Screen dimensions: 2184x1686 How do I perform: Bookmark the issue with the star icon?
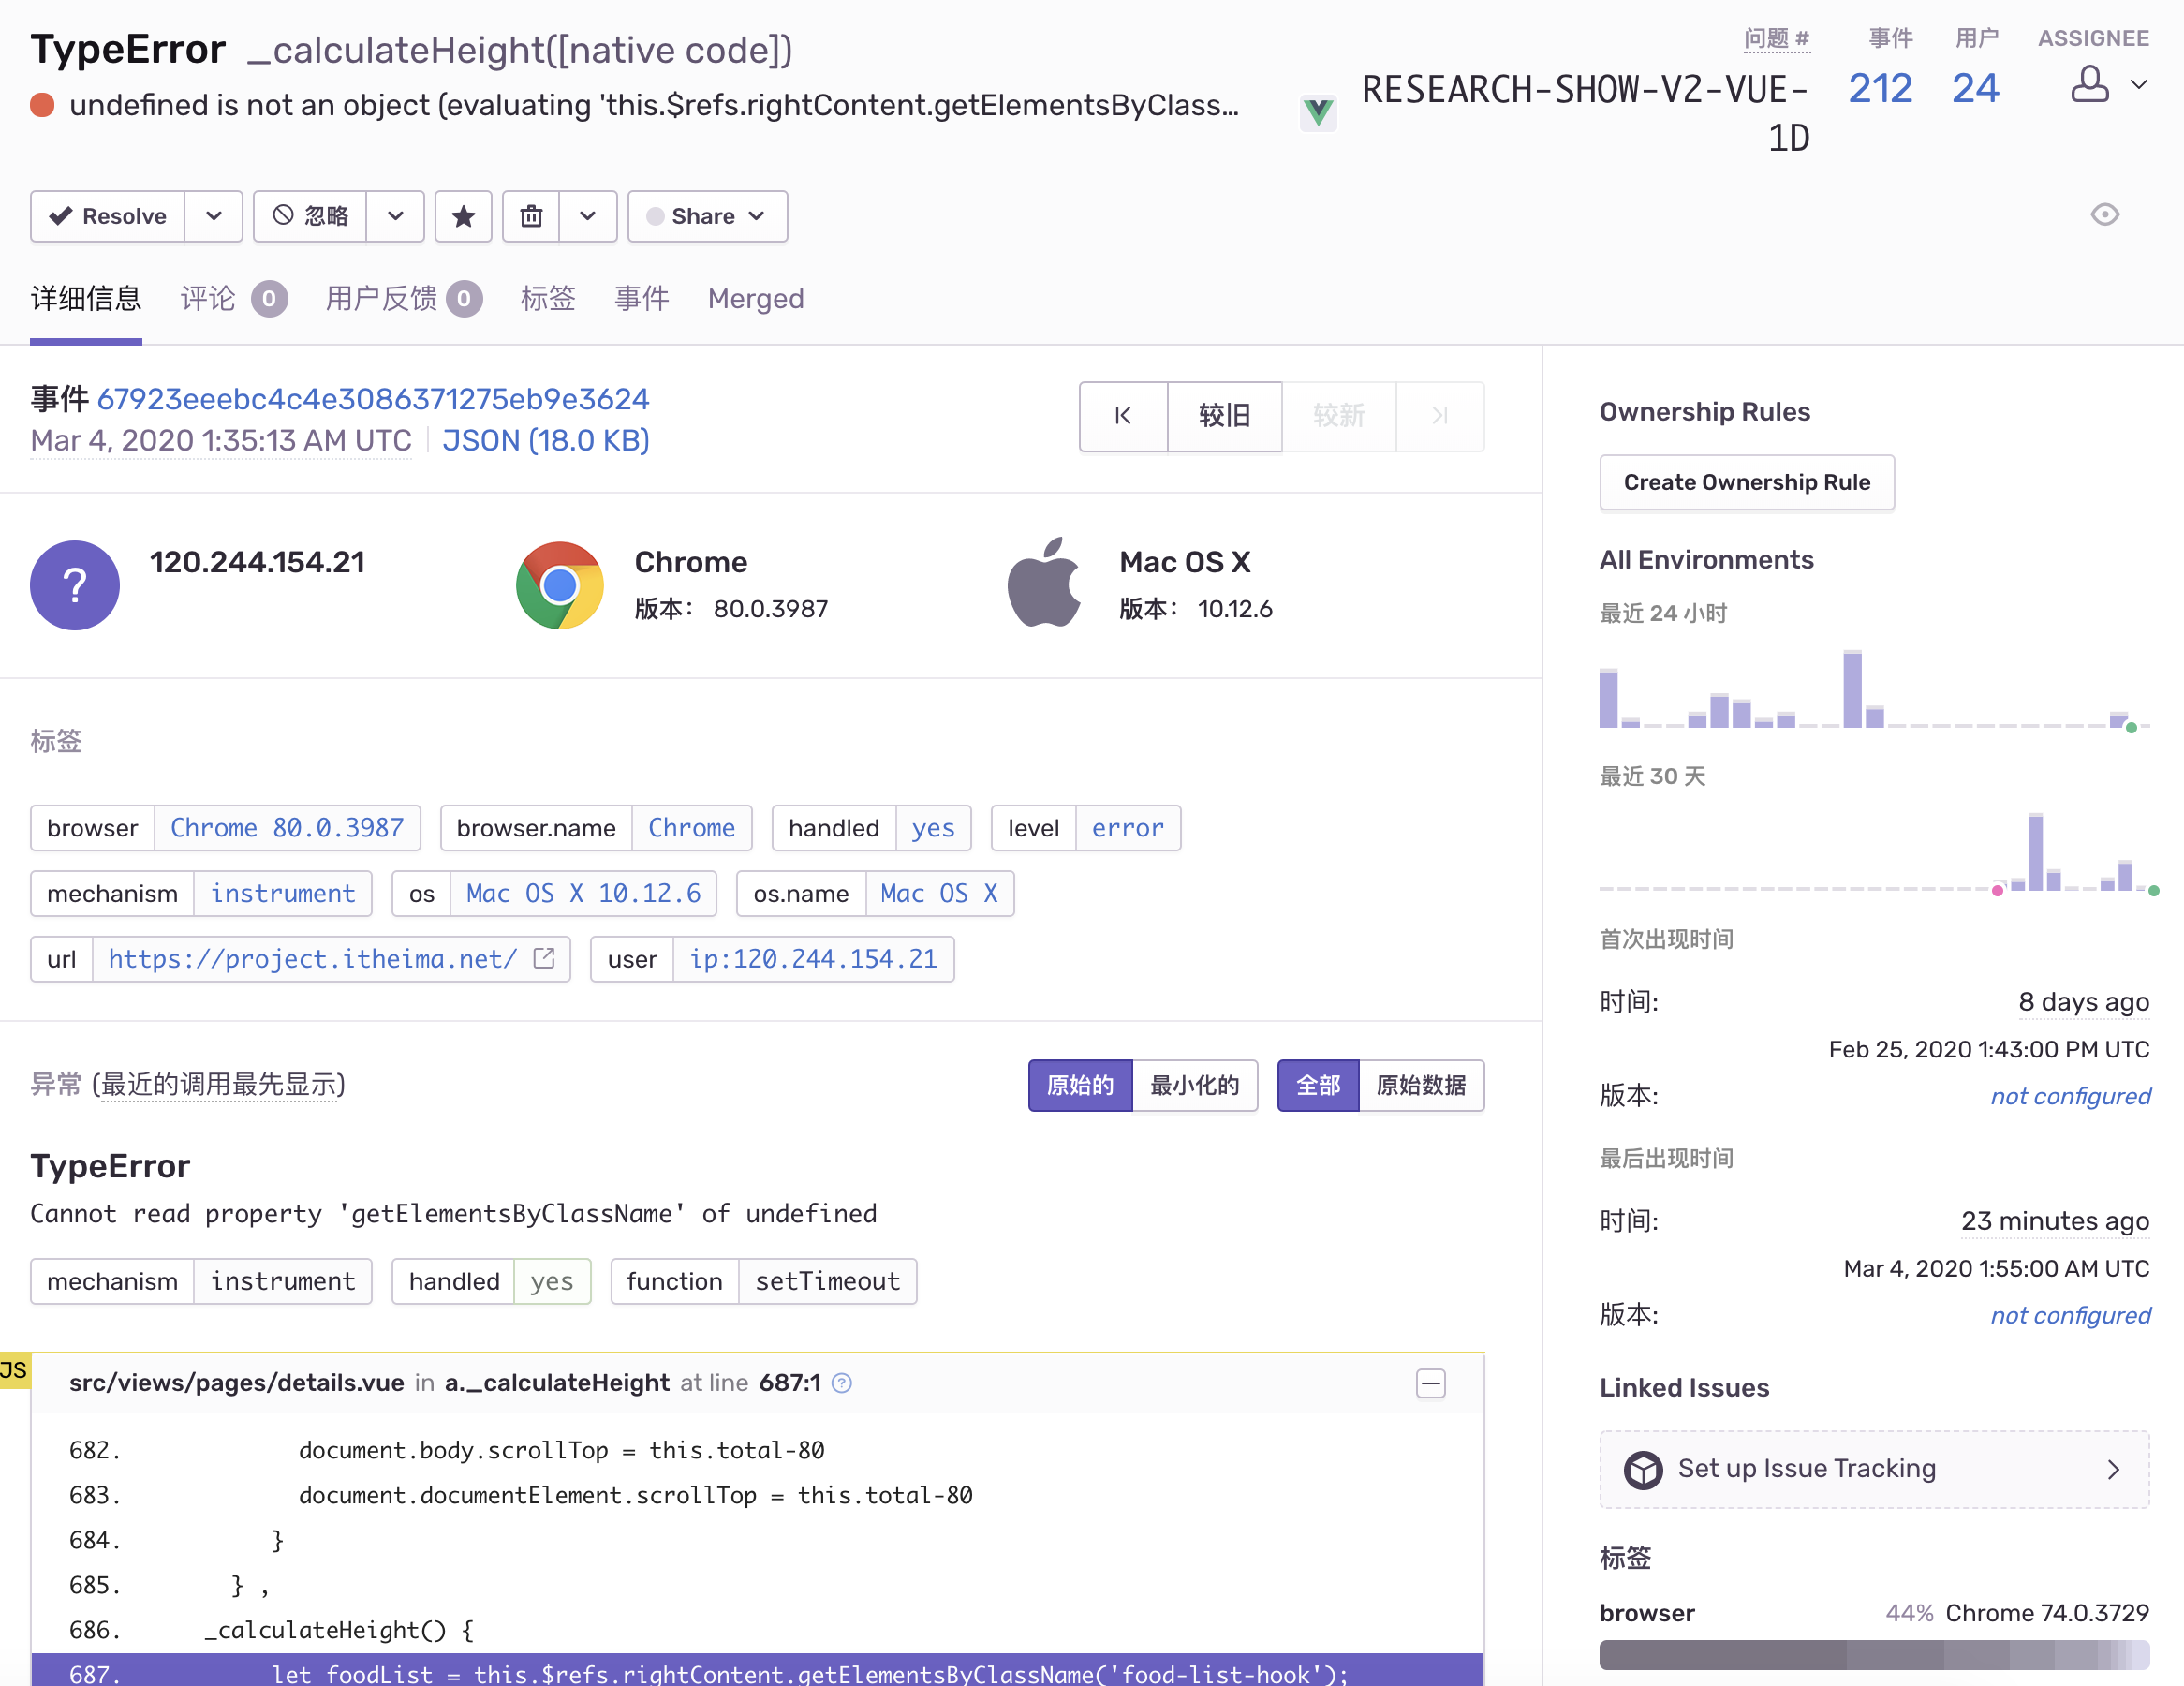click(463, 216)
